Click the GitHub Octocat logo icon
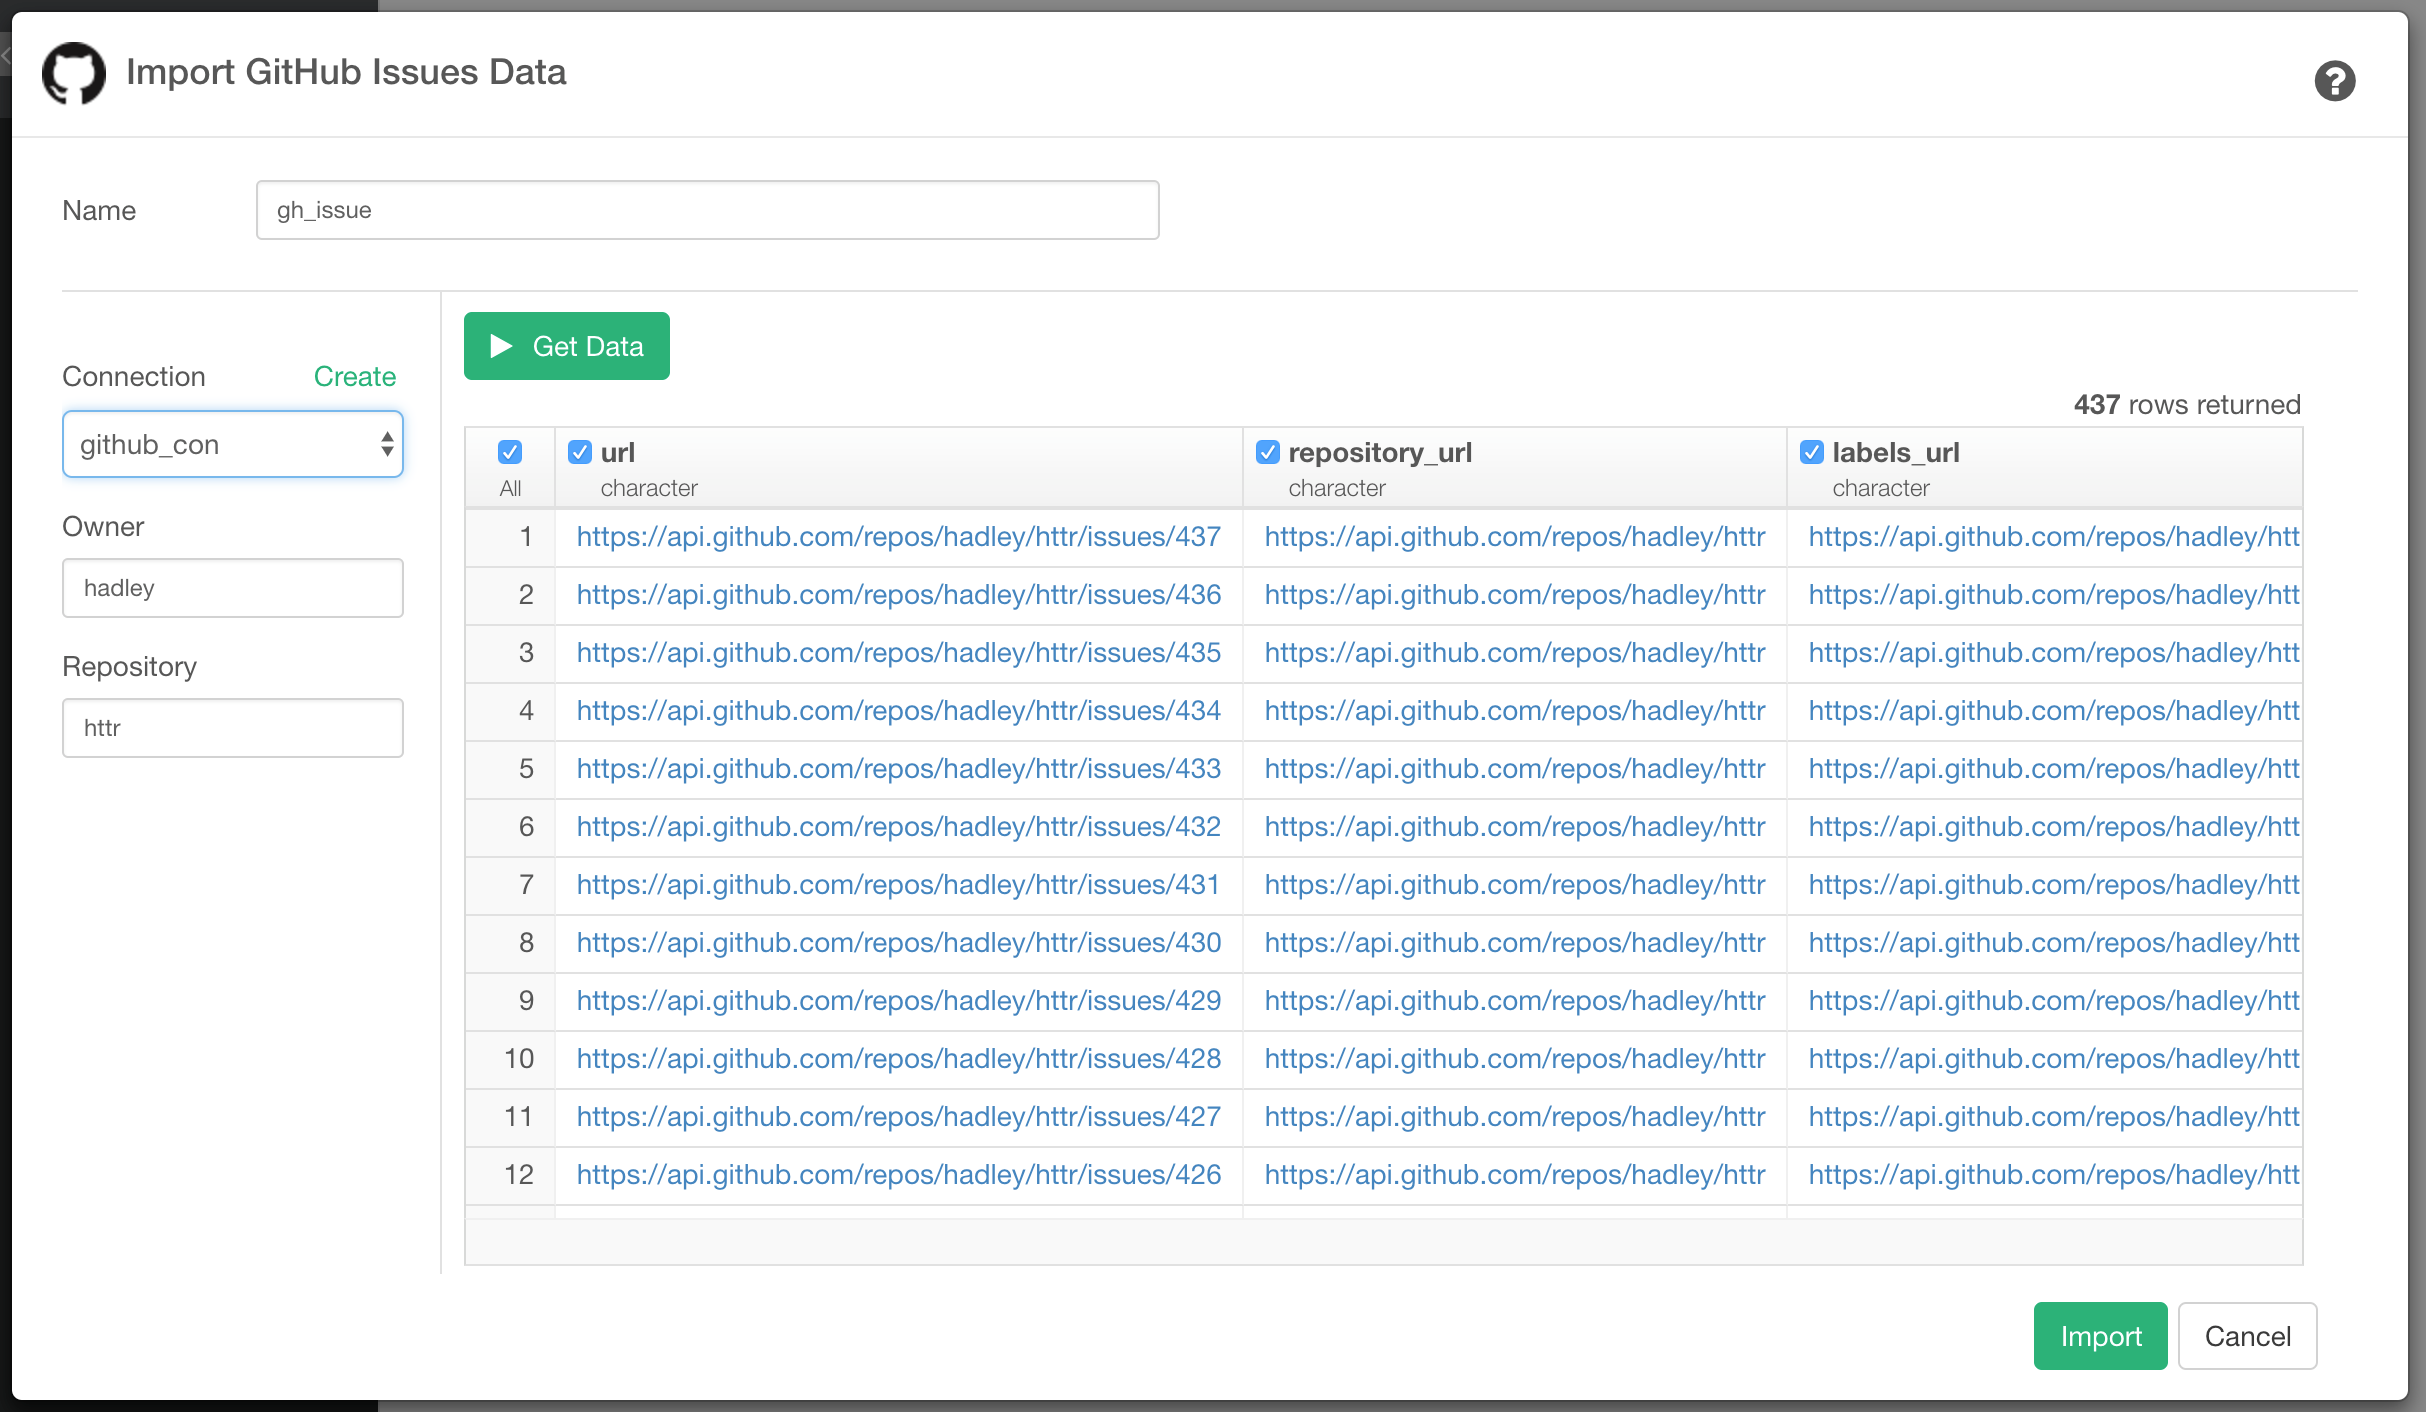 coord(73,73)
